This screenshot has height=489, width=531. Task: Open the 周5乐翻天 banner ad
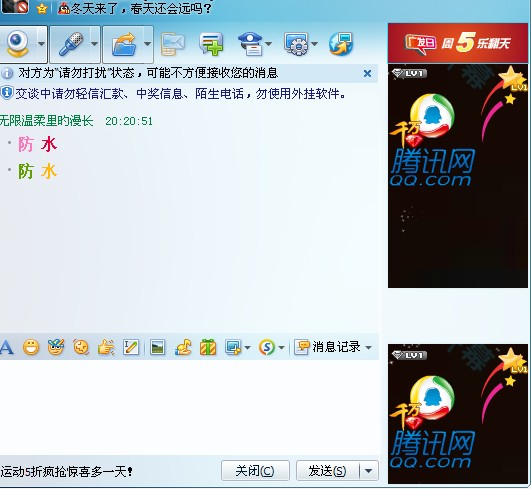point(458,43)
